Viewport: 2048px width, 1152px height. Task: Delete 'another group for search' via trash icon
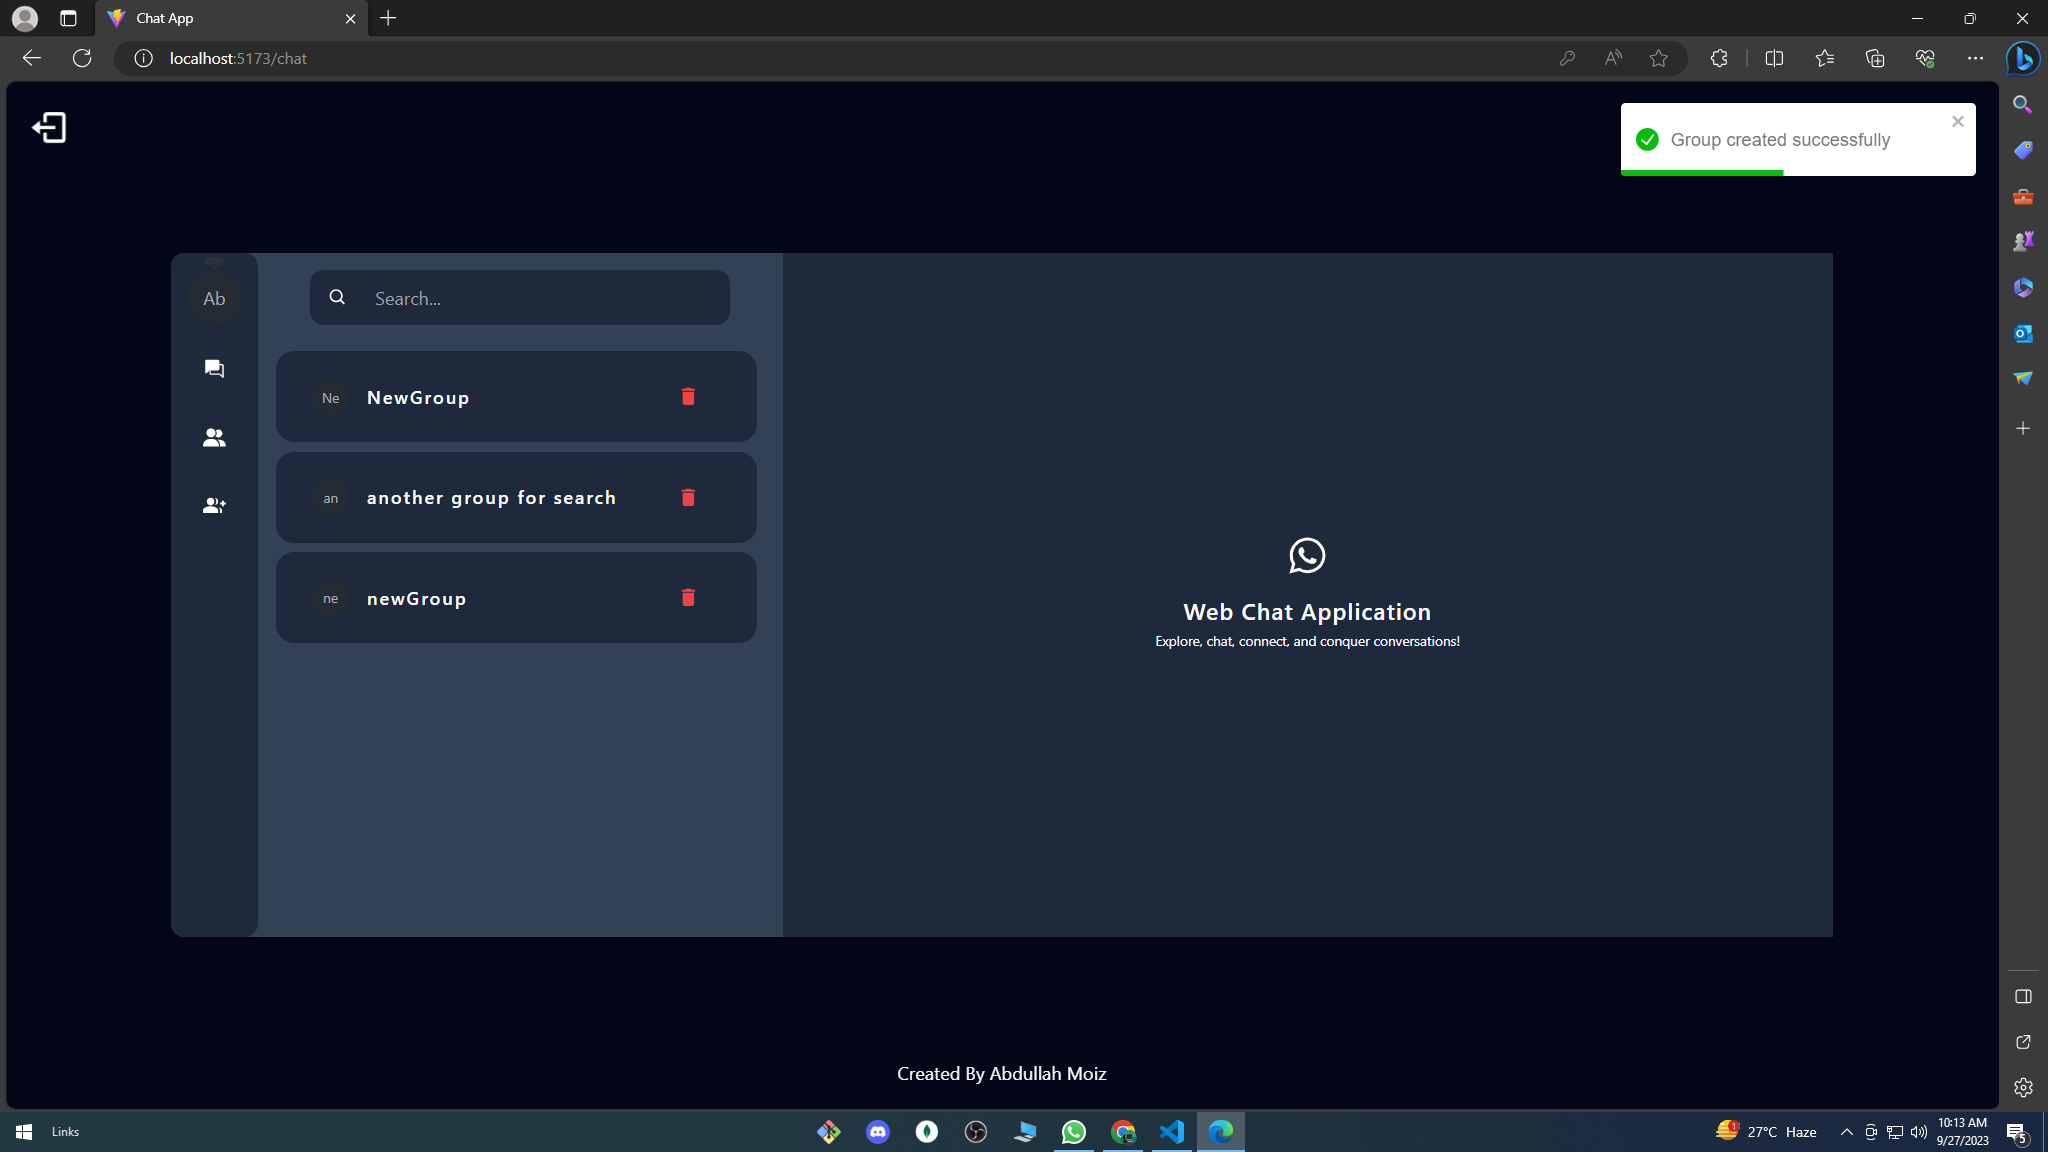[687, 497]
